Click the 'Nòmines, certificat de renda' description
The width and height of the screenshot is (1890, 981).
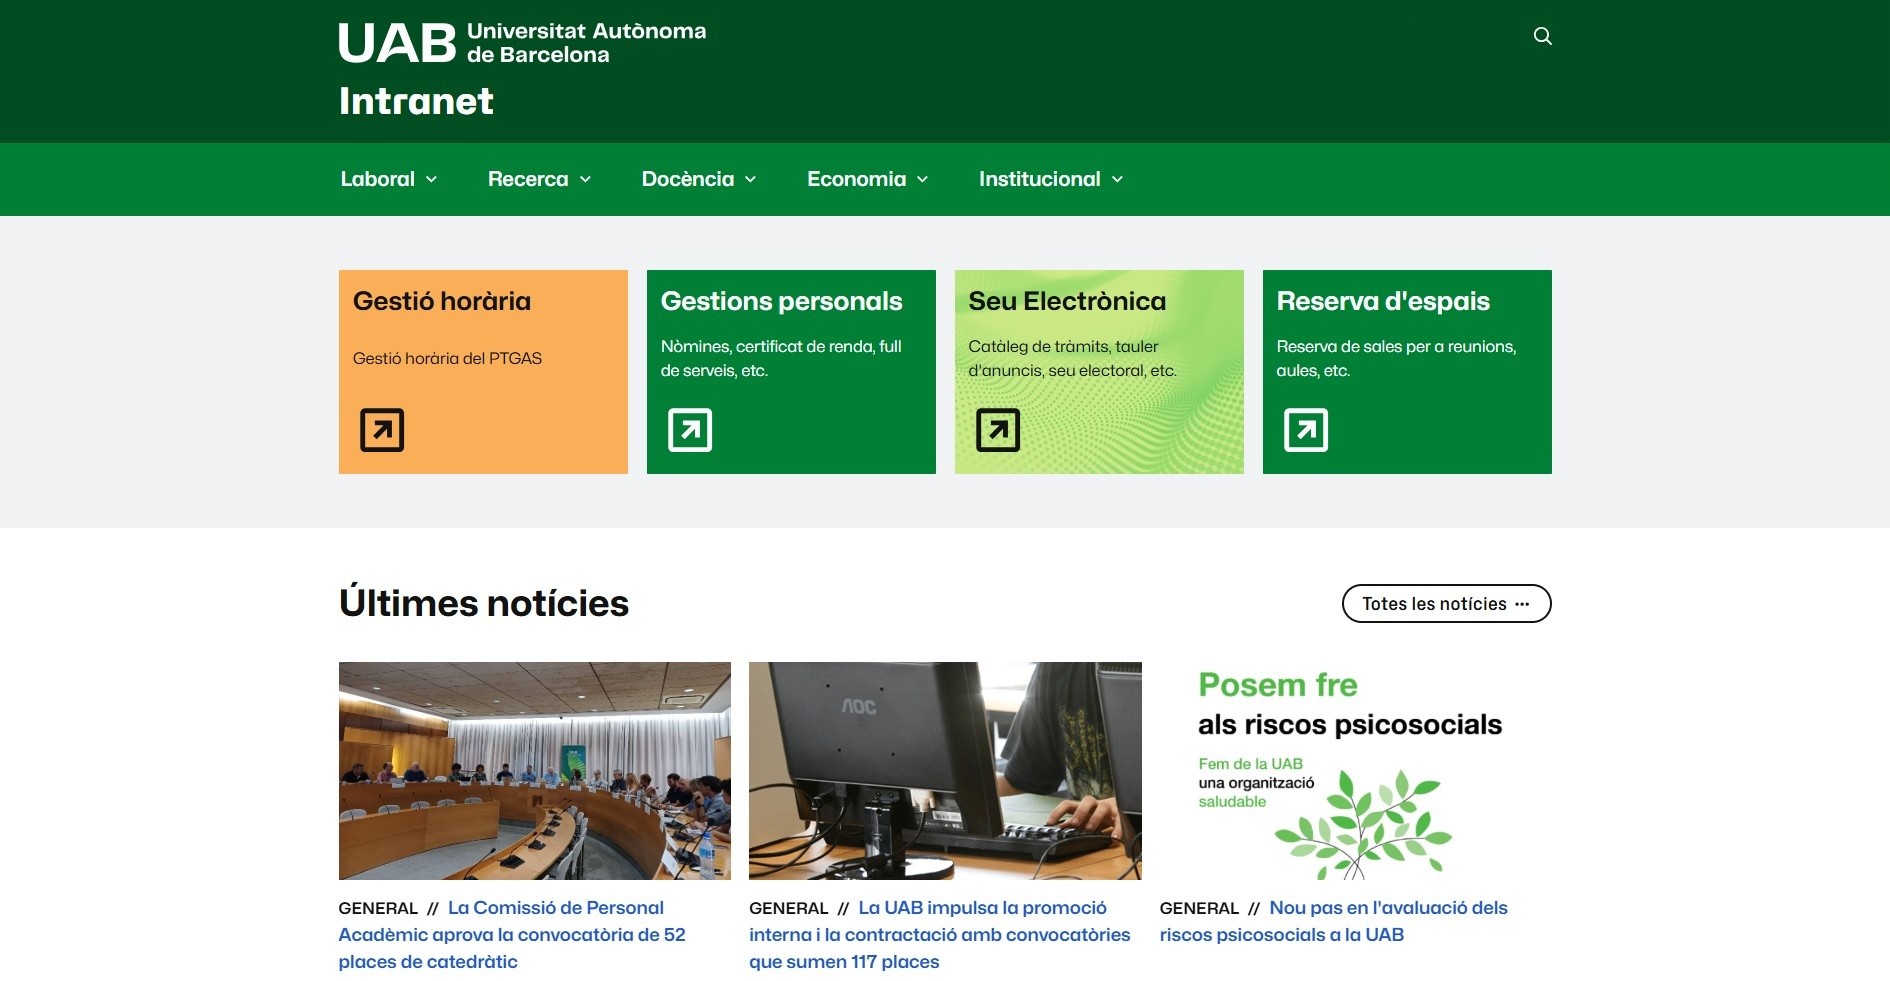[x=781, y=358]
